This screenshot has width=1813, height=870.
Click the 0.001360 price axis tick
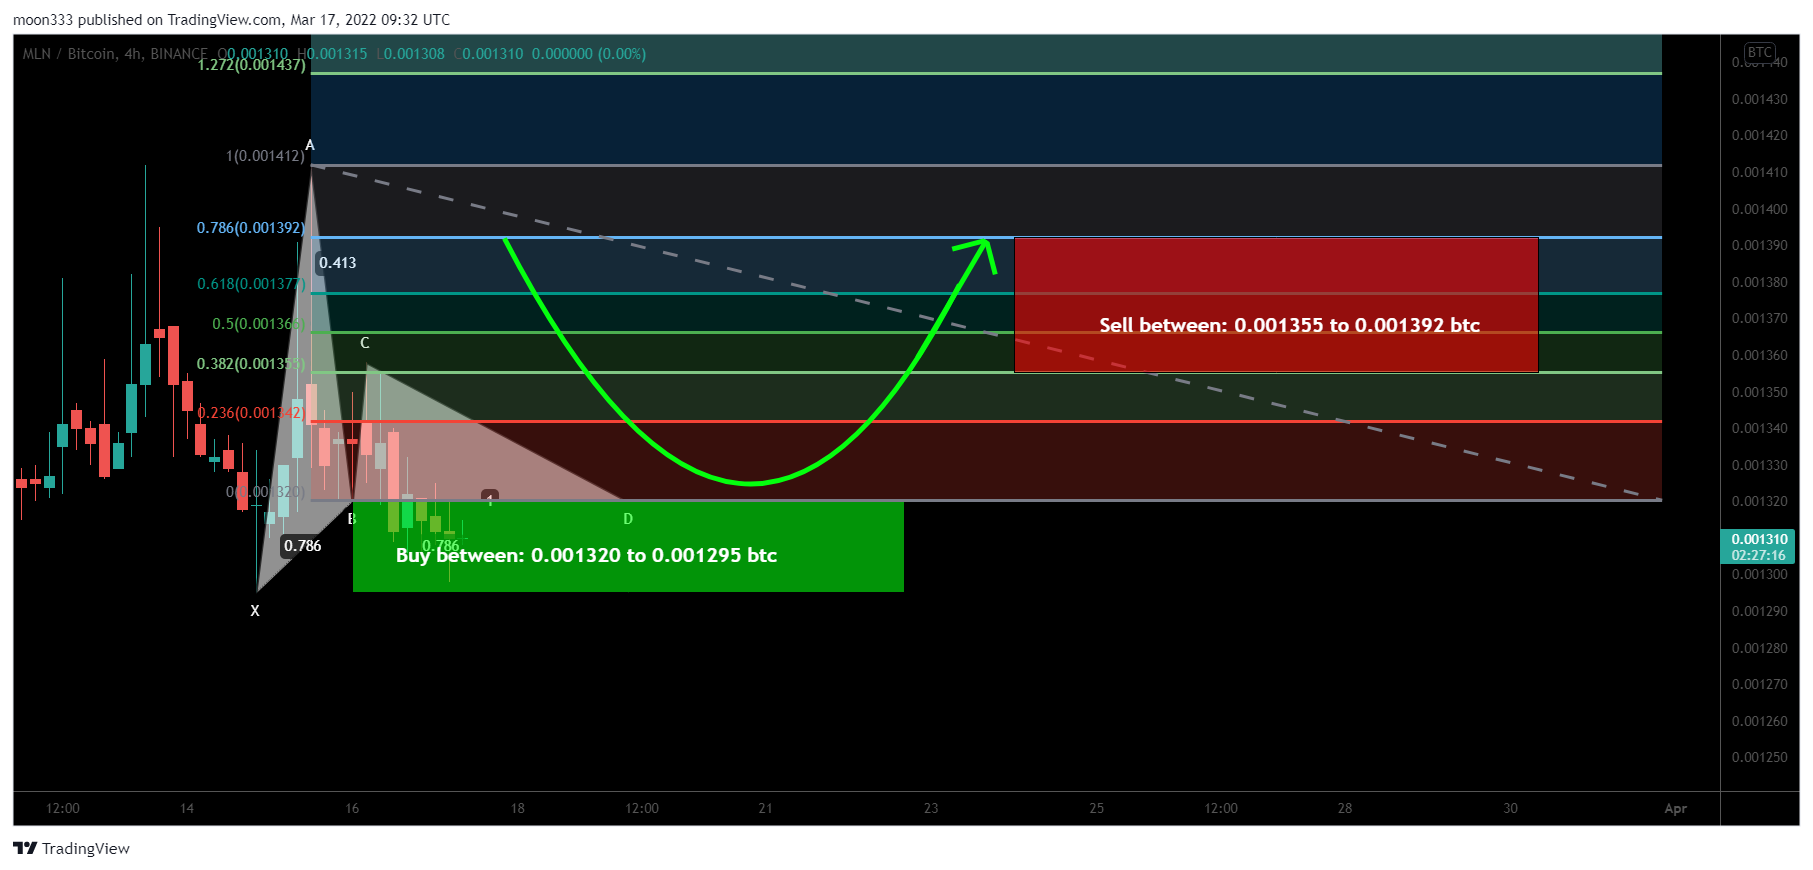pos(1760,356)
